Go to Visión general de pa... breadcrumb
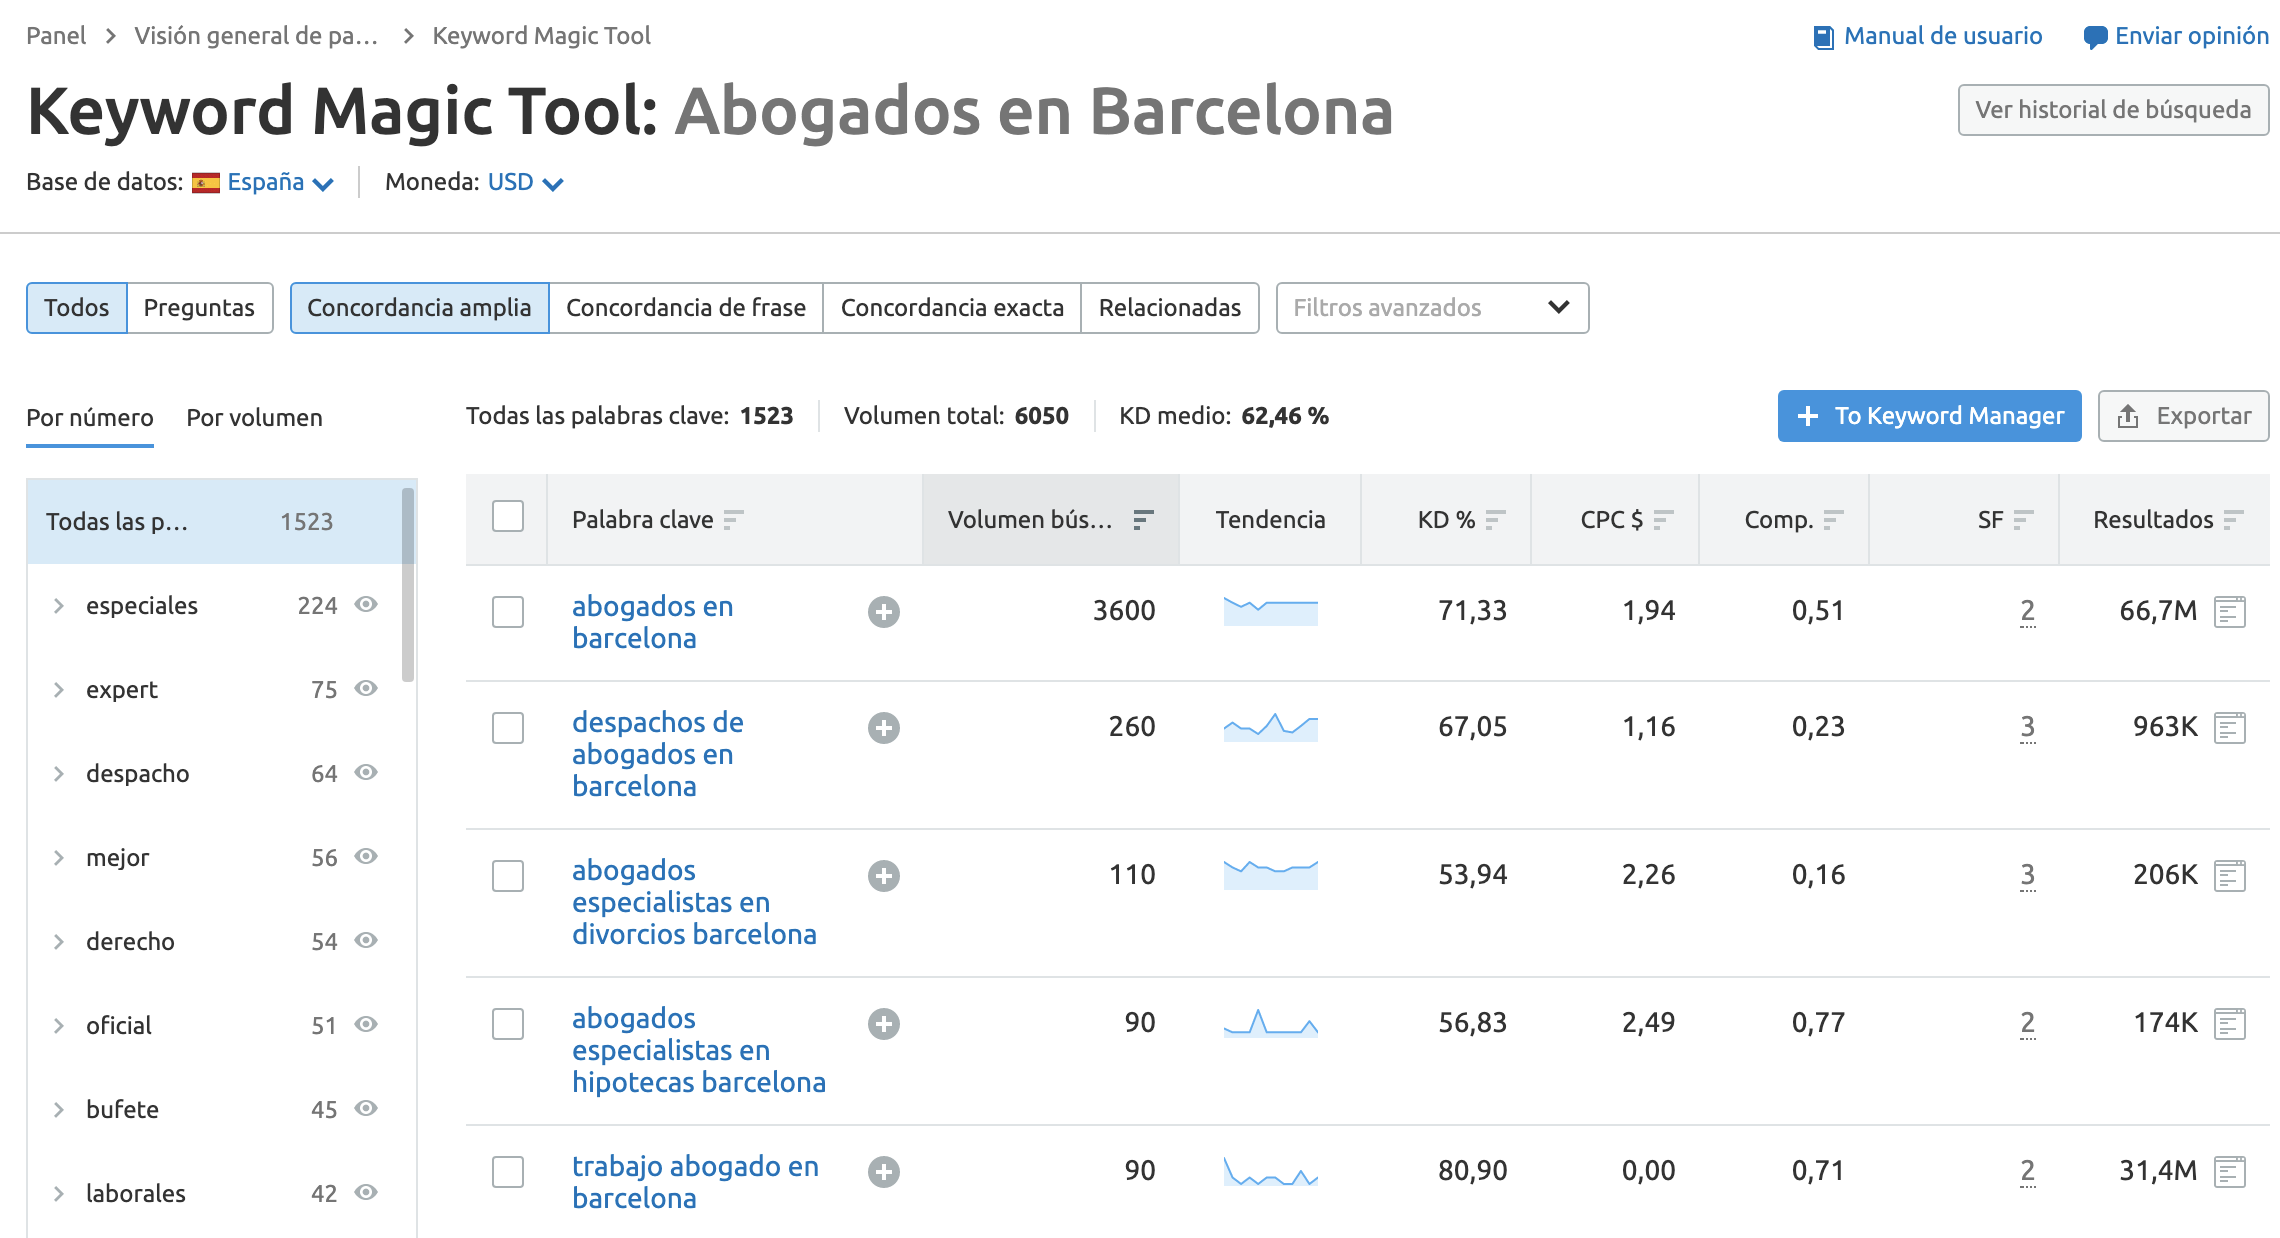The height and width of the screenshot is (1238, 2280). [x=256, y=36]
